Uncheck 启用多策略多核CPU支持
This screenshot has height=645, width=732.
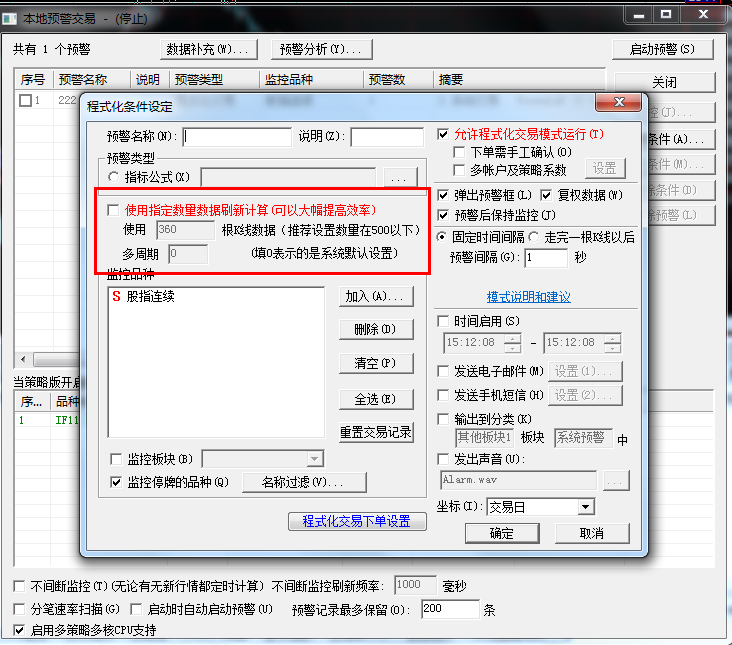[19, 630]
